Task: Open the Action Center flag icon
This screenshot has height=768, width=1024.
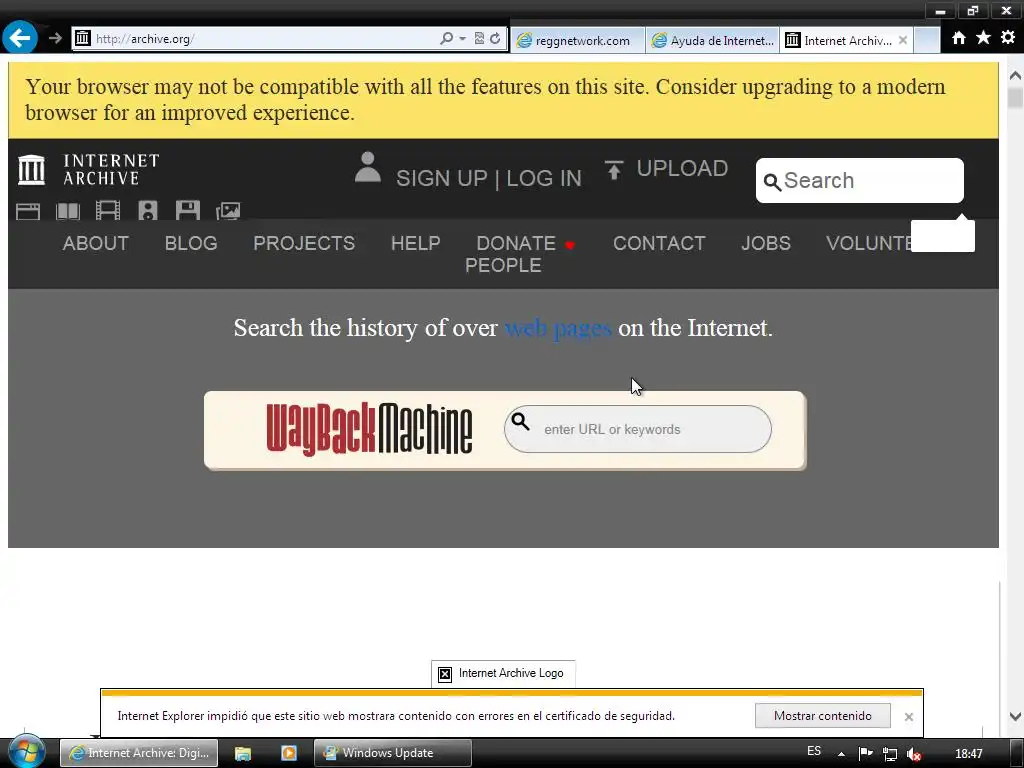Action: coord(866,754)
